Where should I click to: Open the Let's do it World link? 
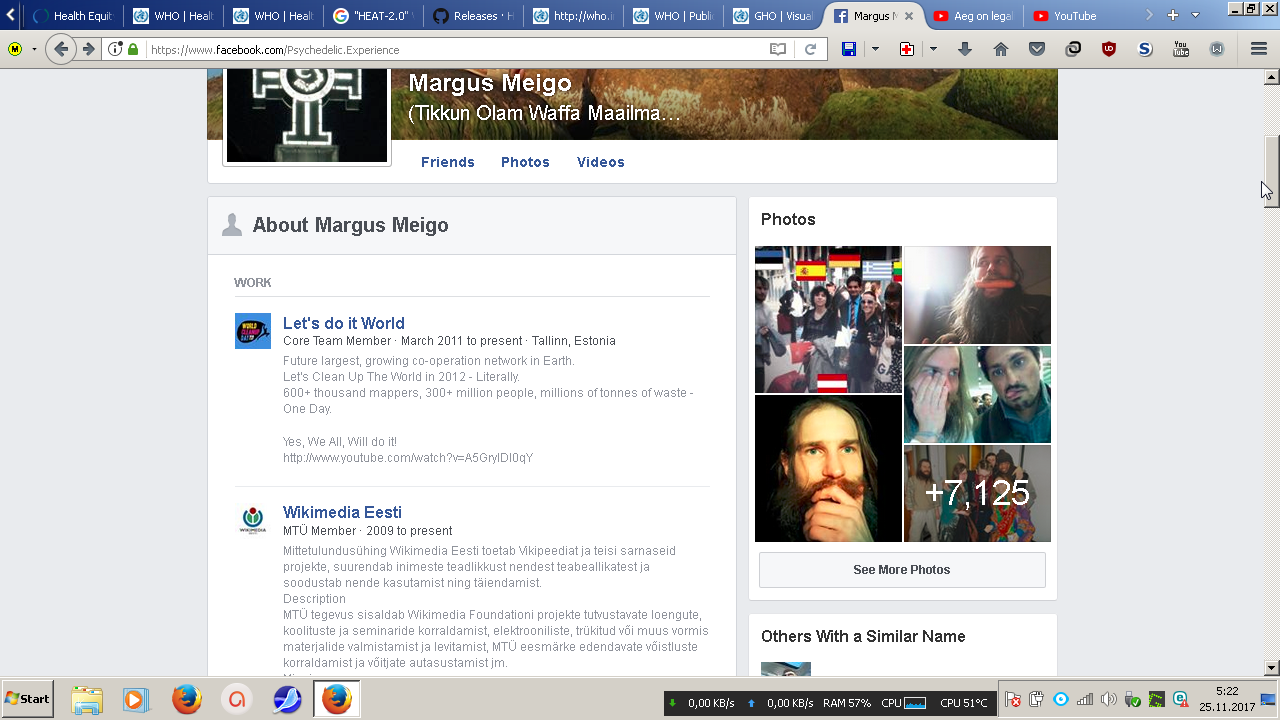coord(344,323)
